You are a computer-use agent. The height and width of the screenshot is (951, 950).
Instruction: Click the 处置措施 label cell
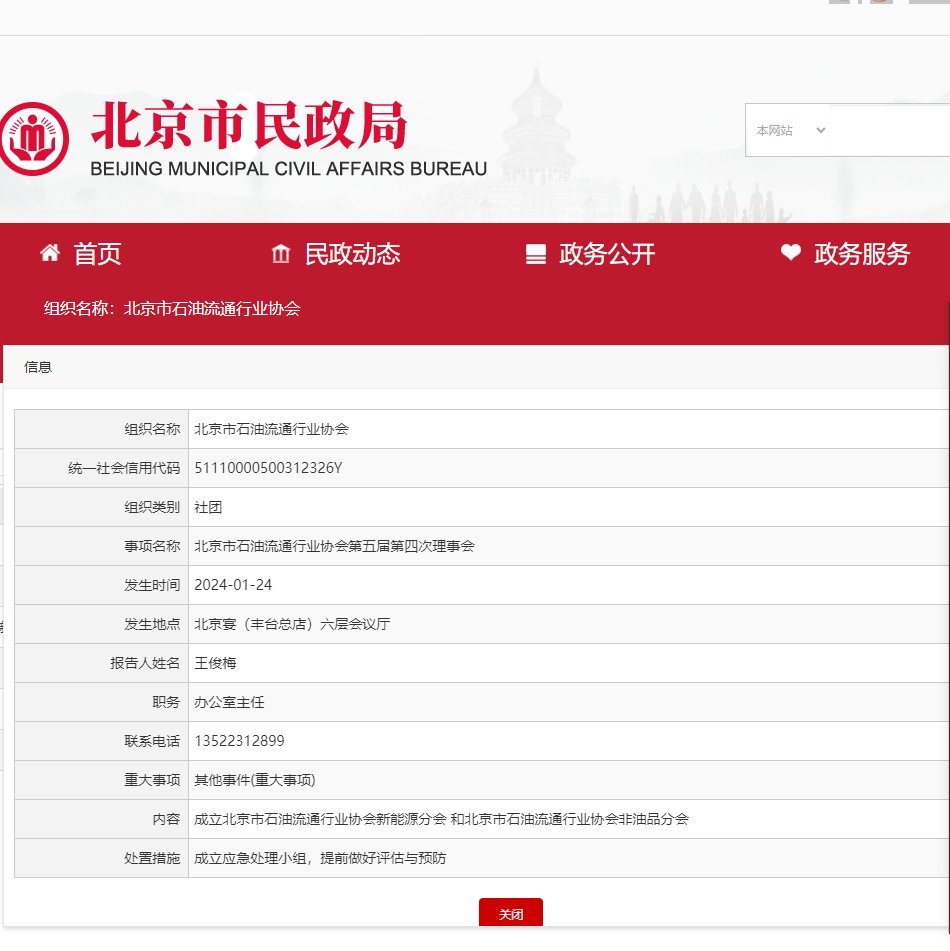pos(101,858)
